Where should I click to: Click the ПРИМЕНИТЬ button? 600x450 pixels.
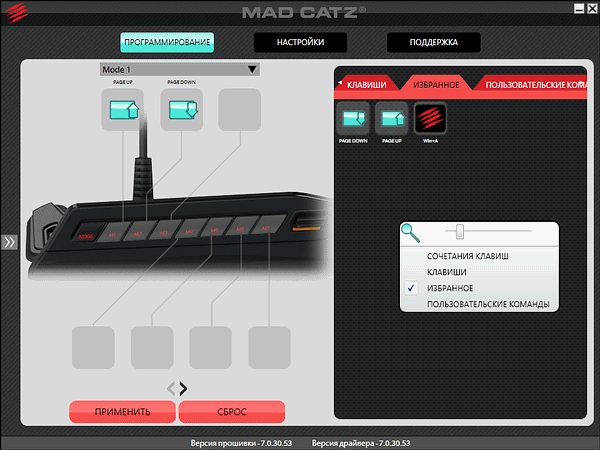[x=122, y=412]
